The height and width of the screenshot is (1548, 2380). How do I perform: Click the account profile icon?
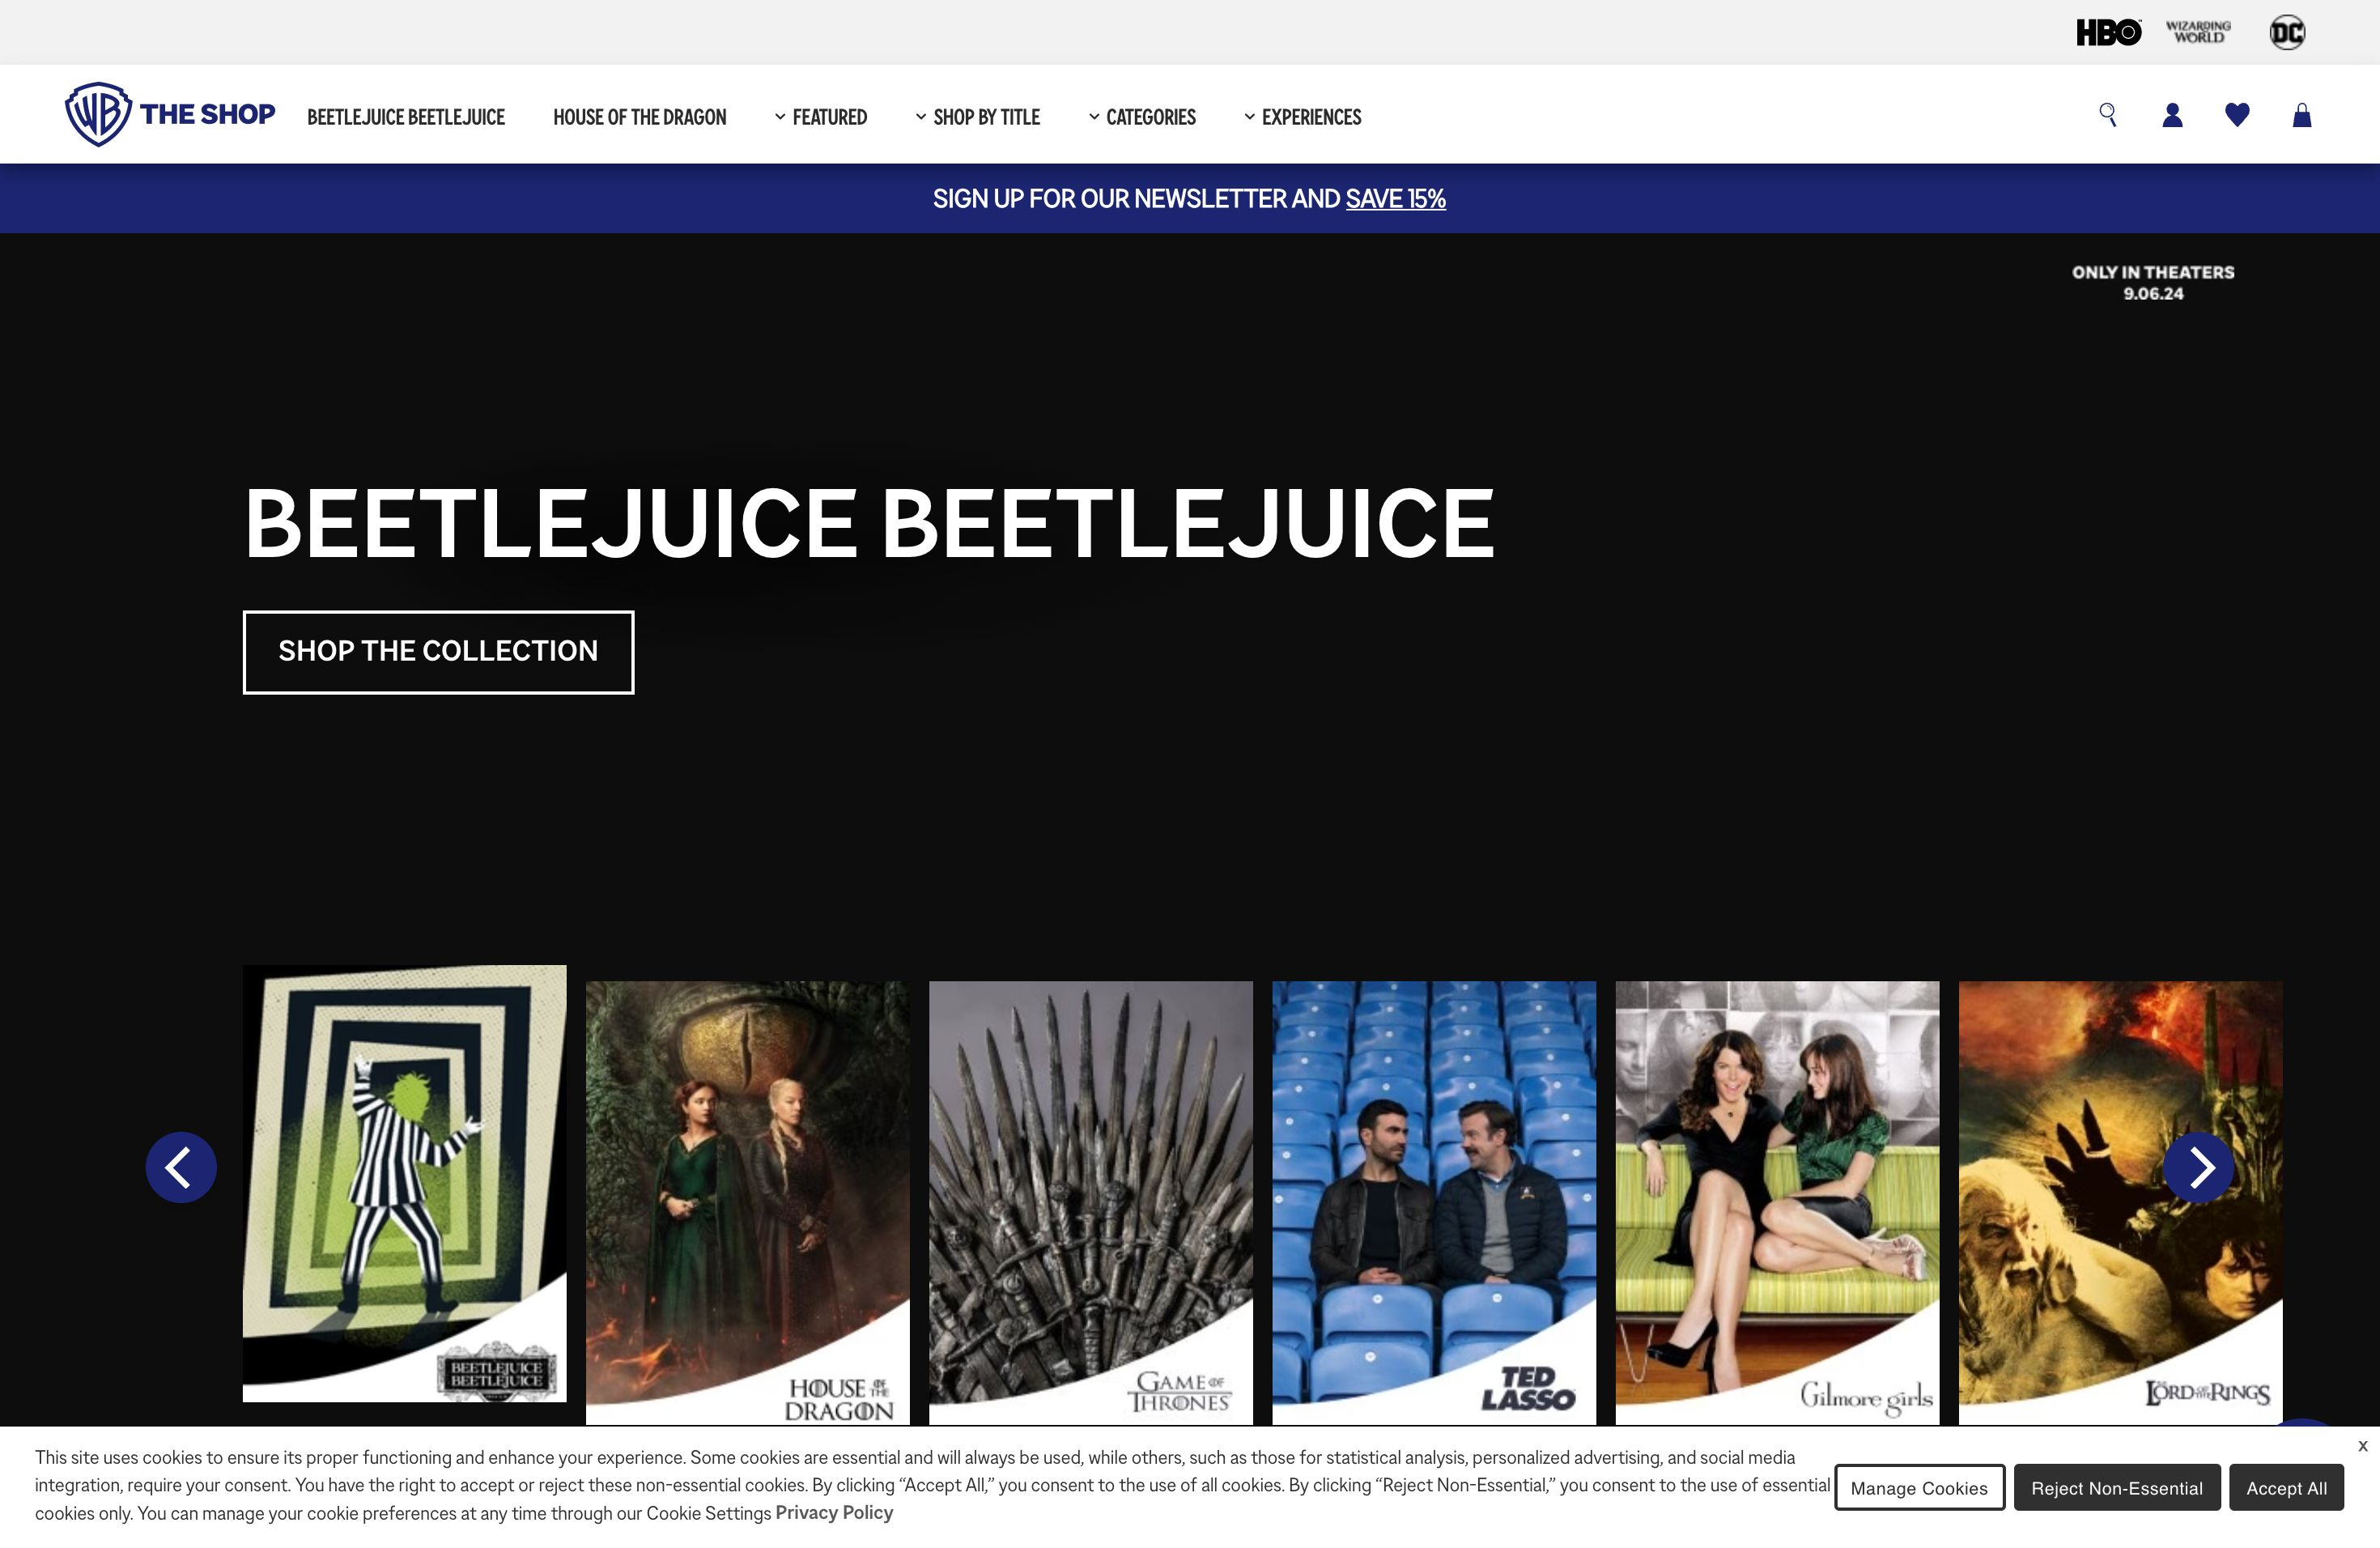click(x=2172, y=115)
